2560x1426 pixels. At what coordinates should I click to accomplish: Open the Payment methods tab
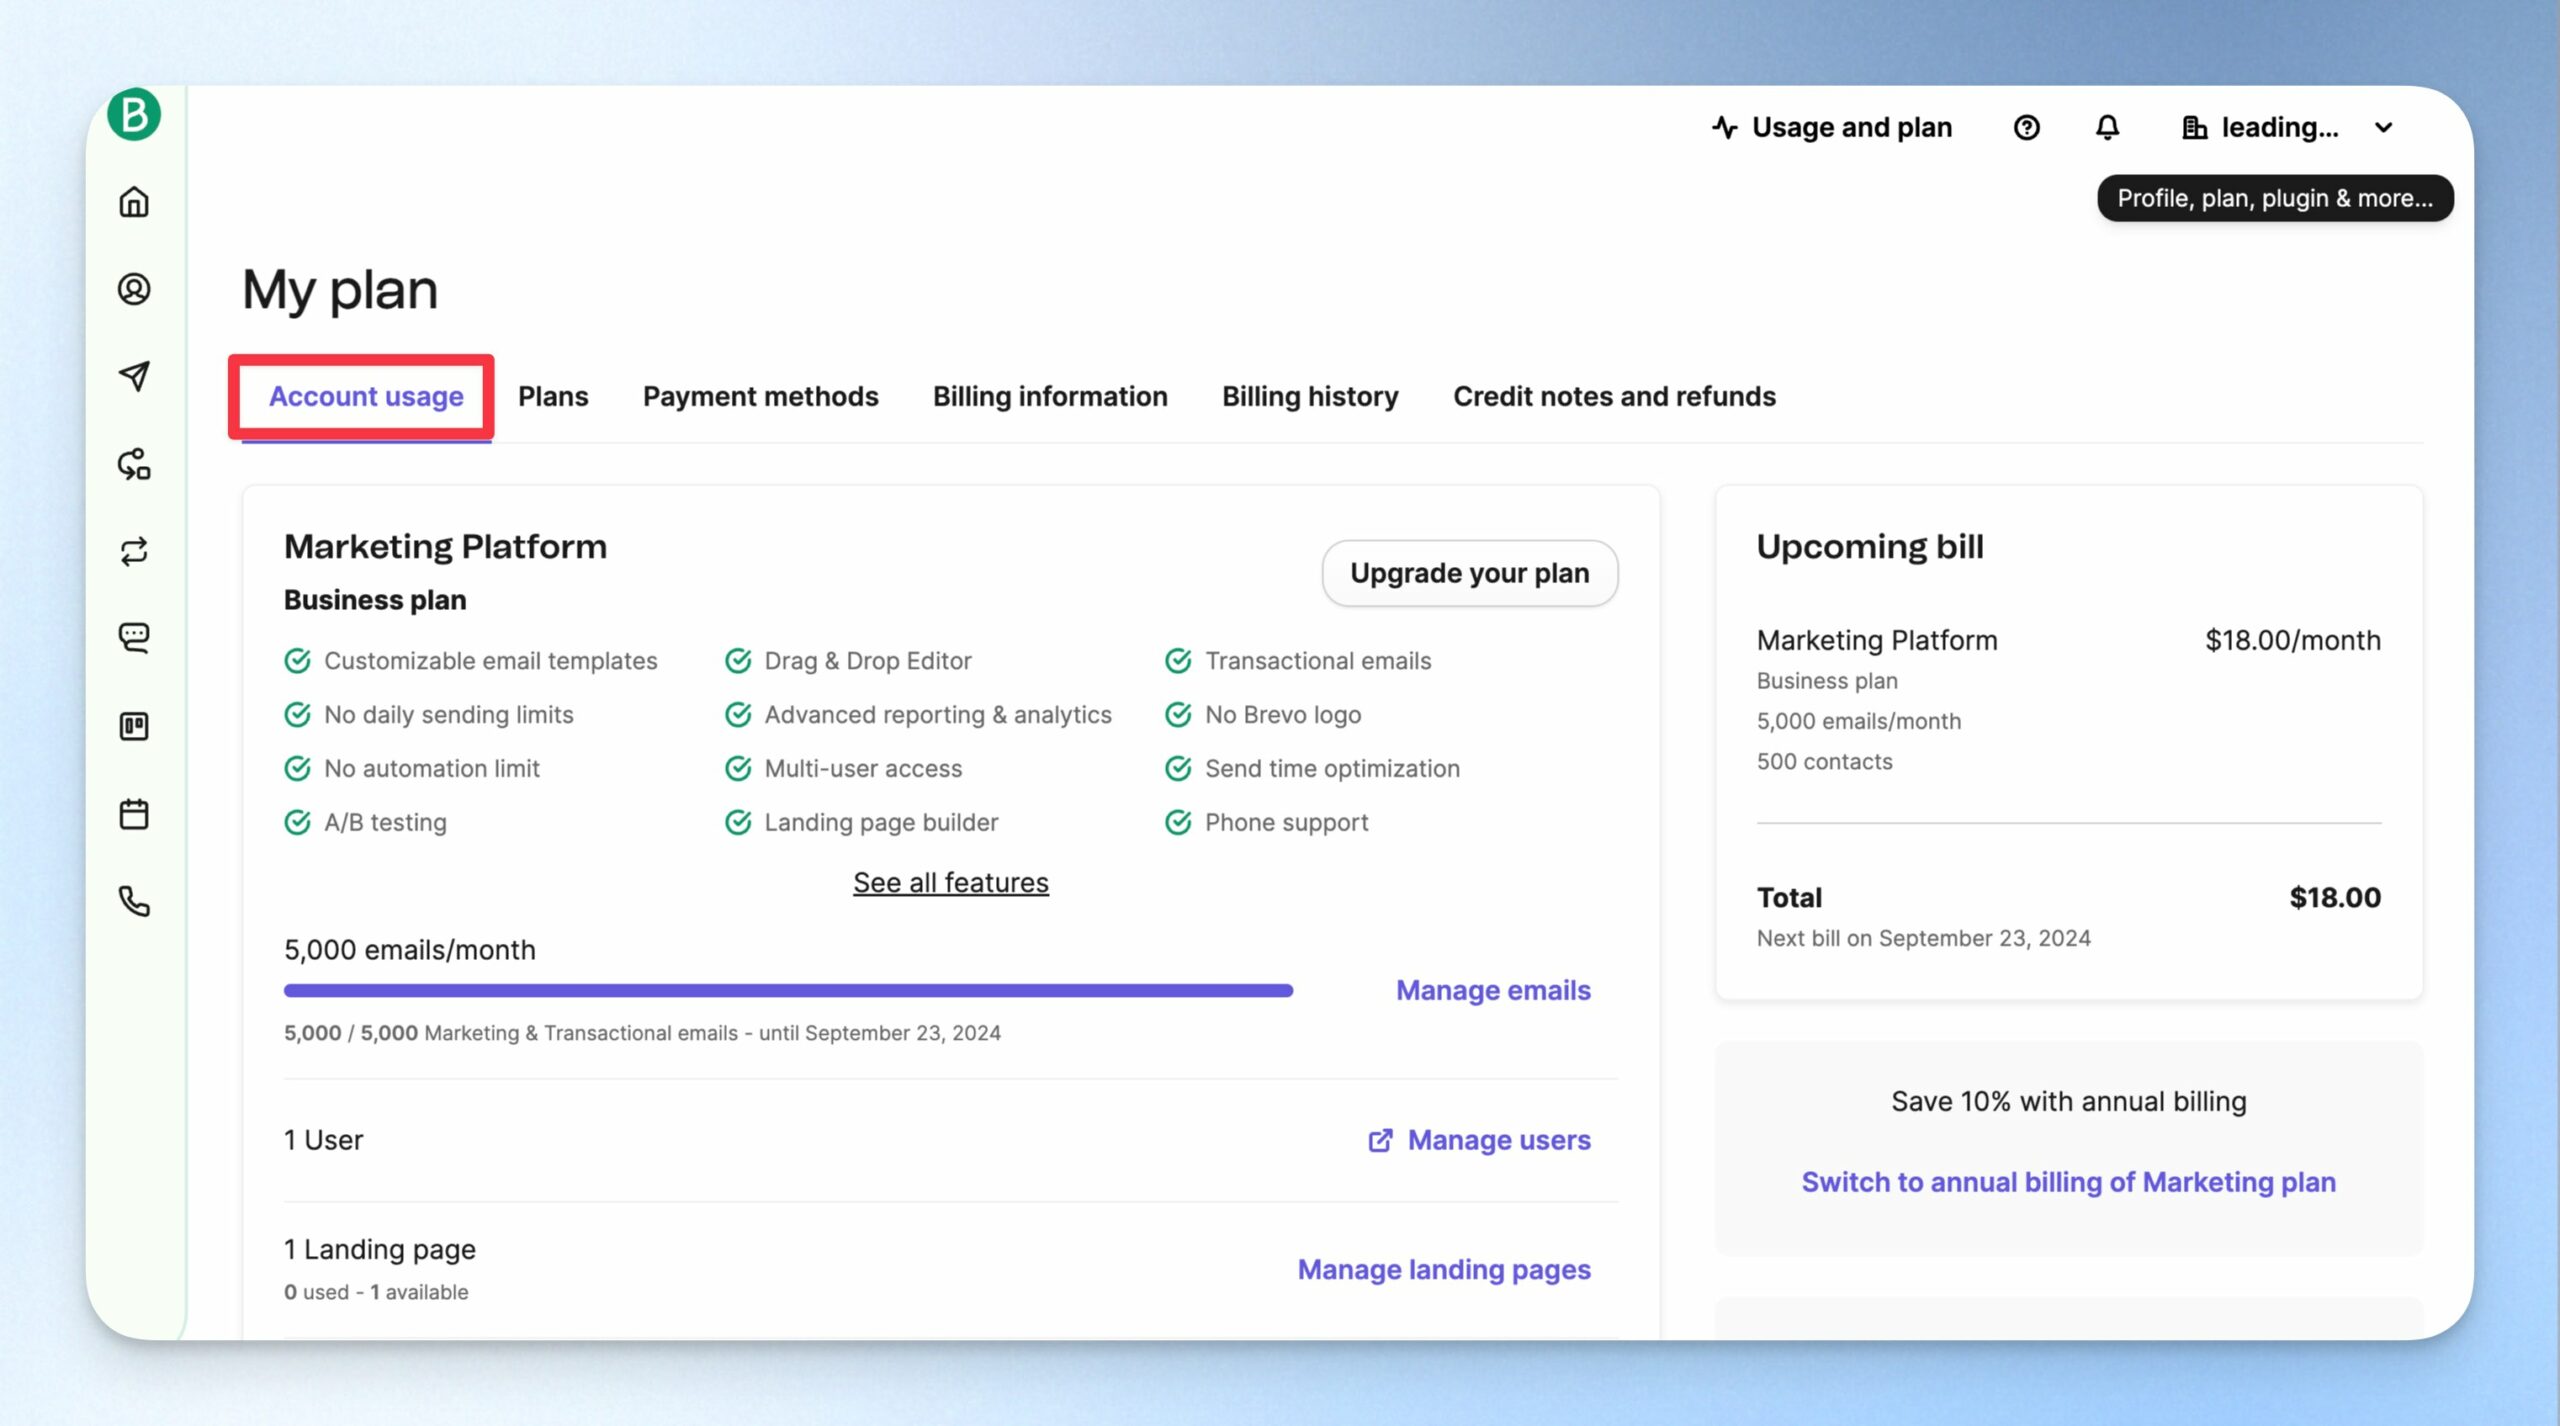(760, 396)
